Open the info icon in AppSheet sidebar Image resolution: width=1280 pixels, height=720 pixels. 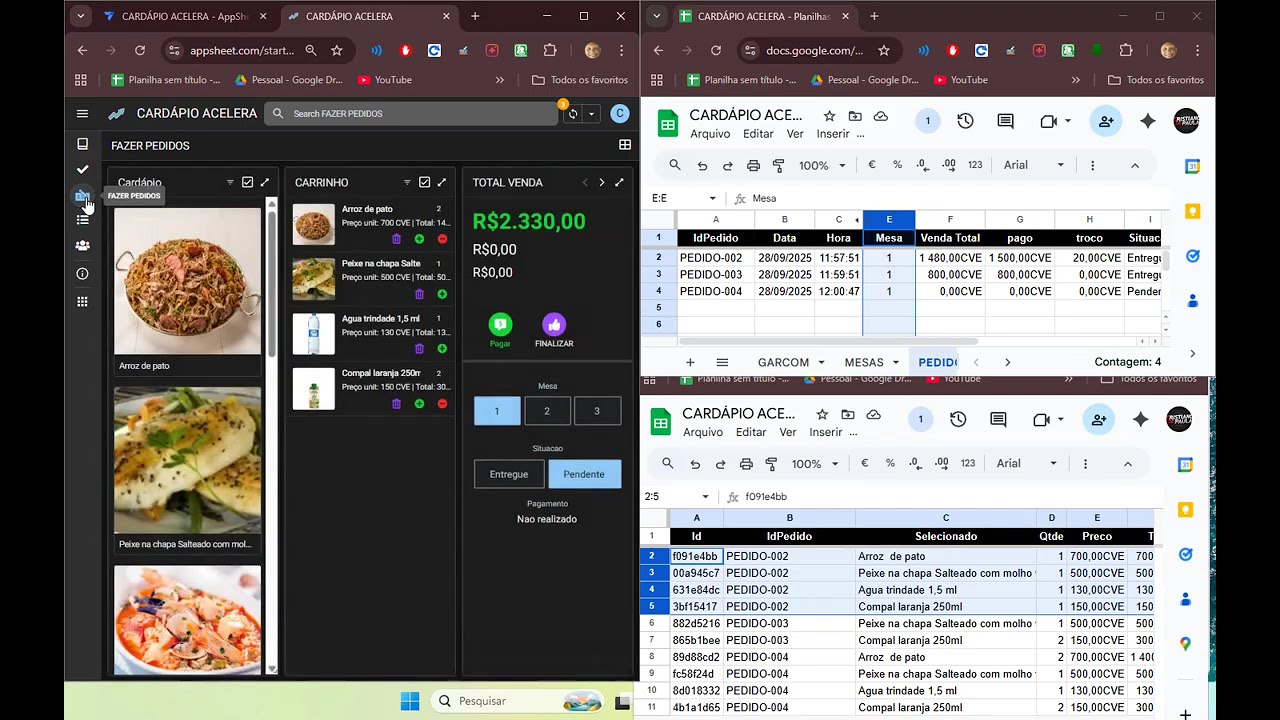[82, 273]
